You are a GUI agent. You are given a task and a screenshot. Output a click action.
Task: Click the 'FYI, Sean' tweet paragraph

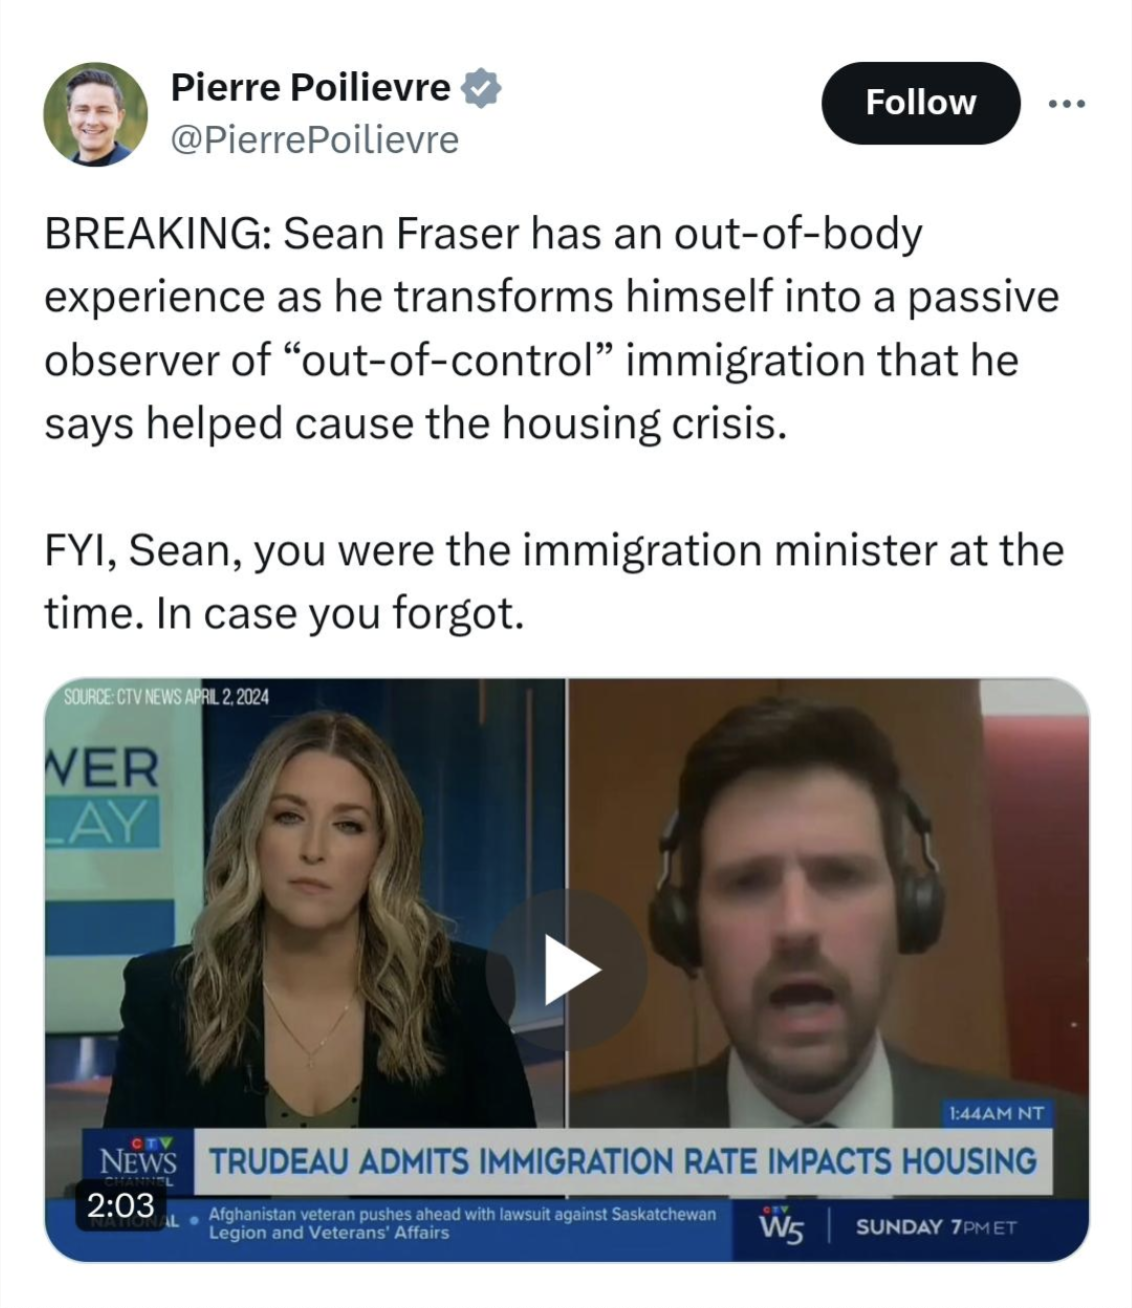pyautogui.click(x=553, y=581)
